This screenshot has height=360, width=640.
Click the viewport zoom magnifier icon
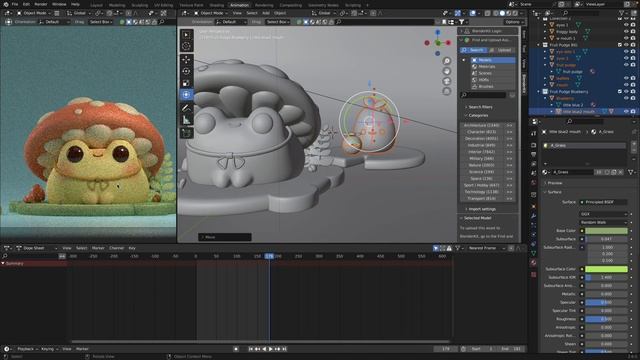(x=447, y=61)
